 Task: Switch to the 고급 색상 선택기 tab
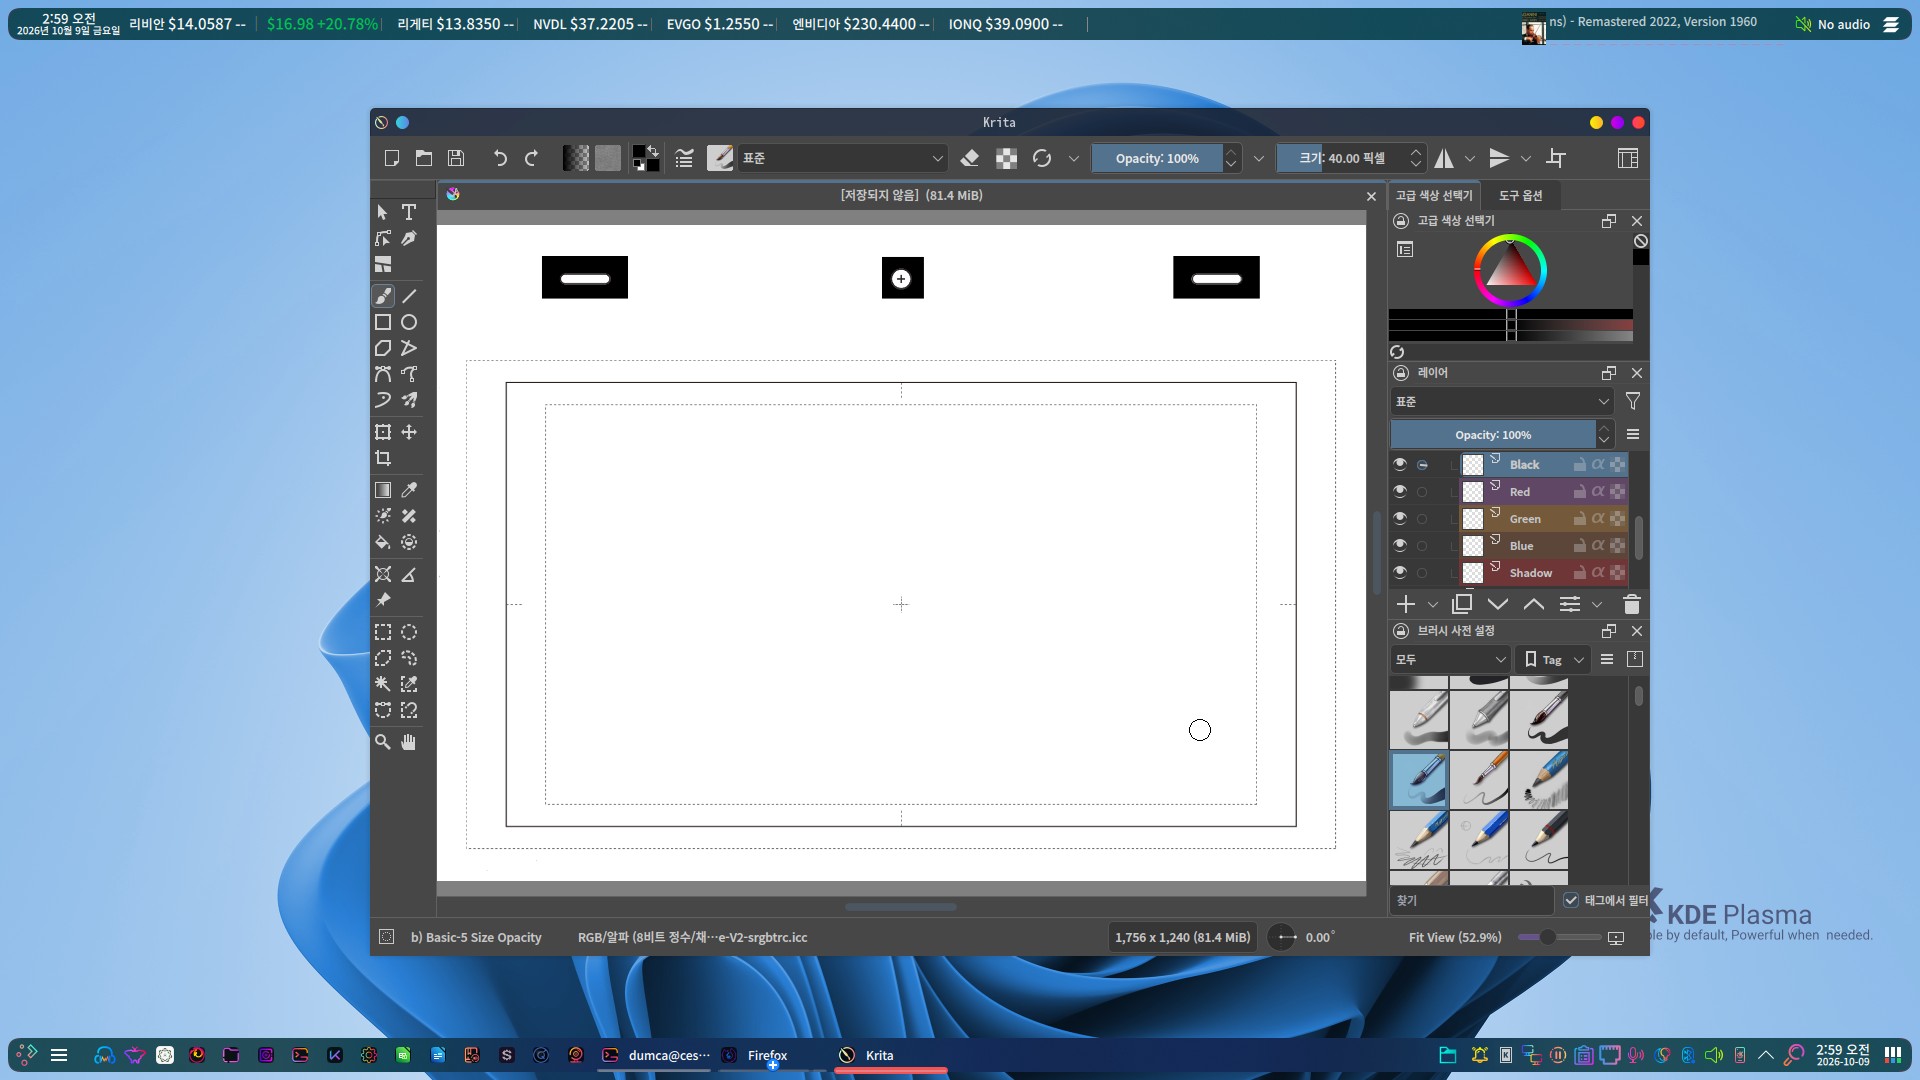1434,195
